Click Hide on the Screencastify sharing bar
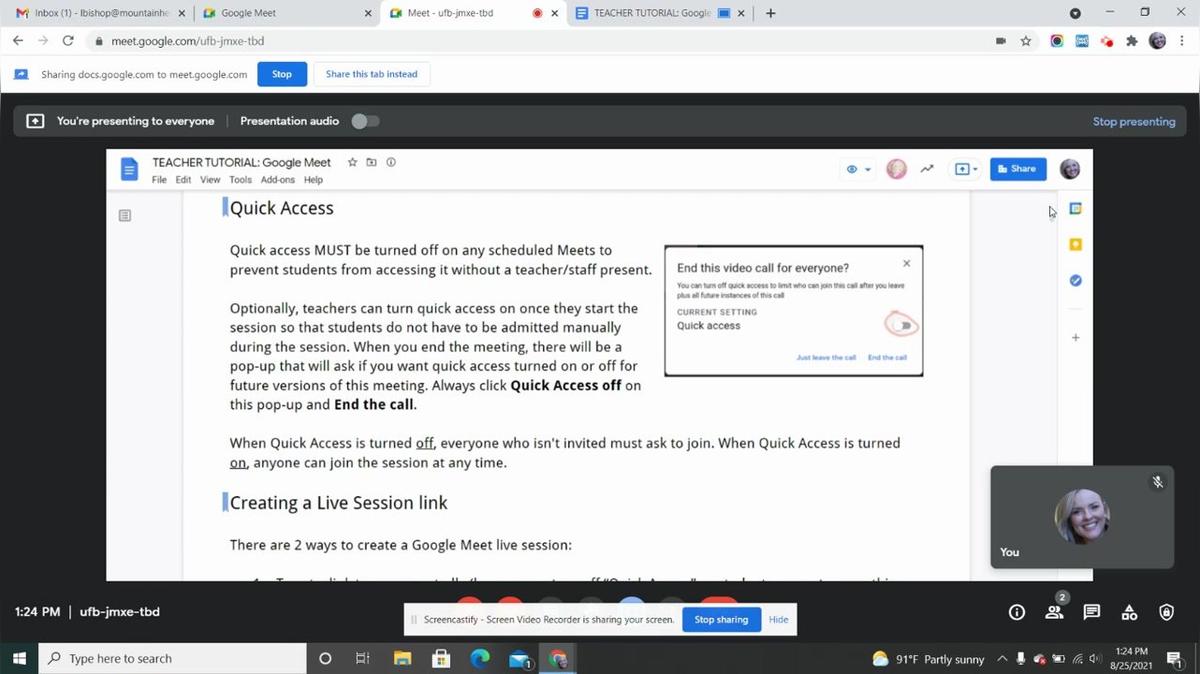 point(778,619)
